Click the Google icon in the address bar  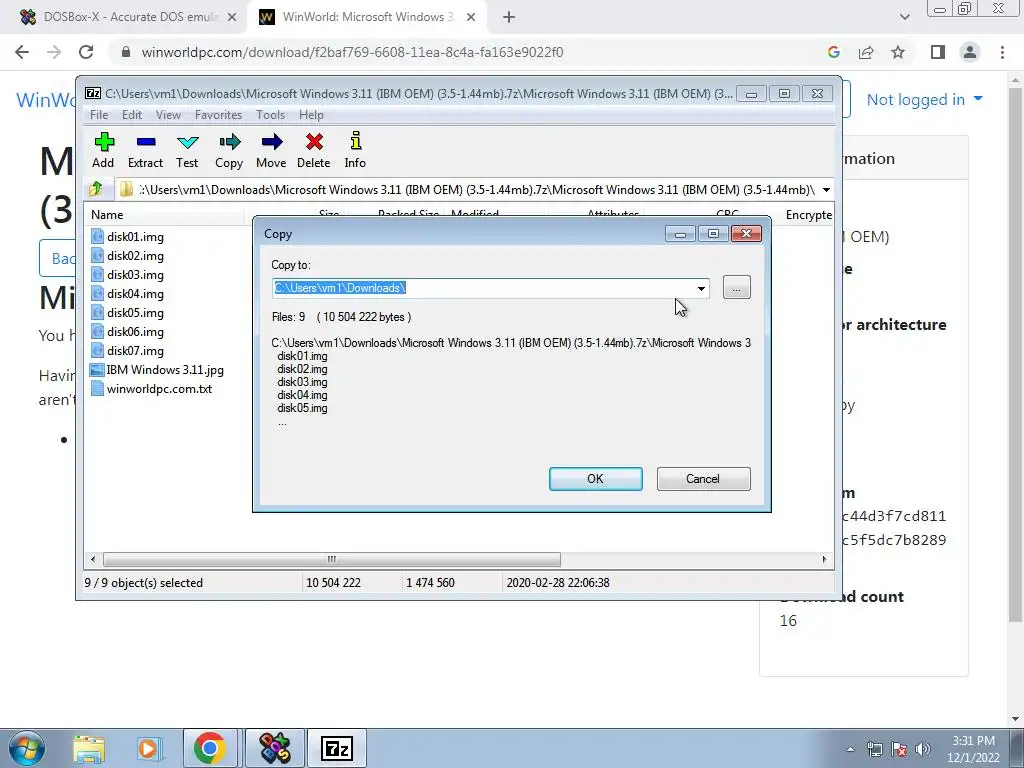[833, 52]
